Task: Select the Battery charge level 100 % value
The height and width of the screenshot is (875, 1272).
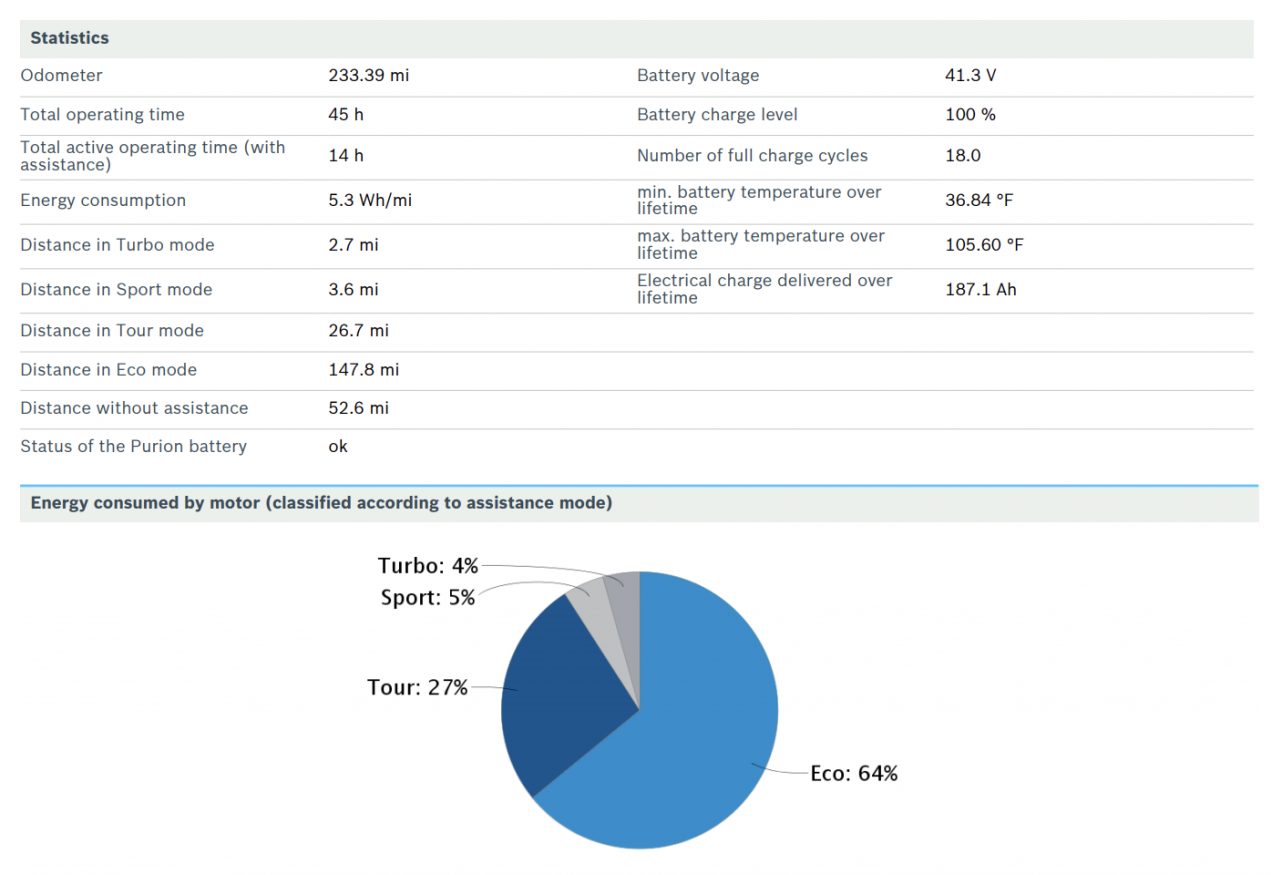Action: pos(970,115)
